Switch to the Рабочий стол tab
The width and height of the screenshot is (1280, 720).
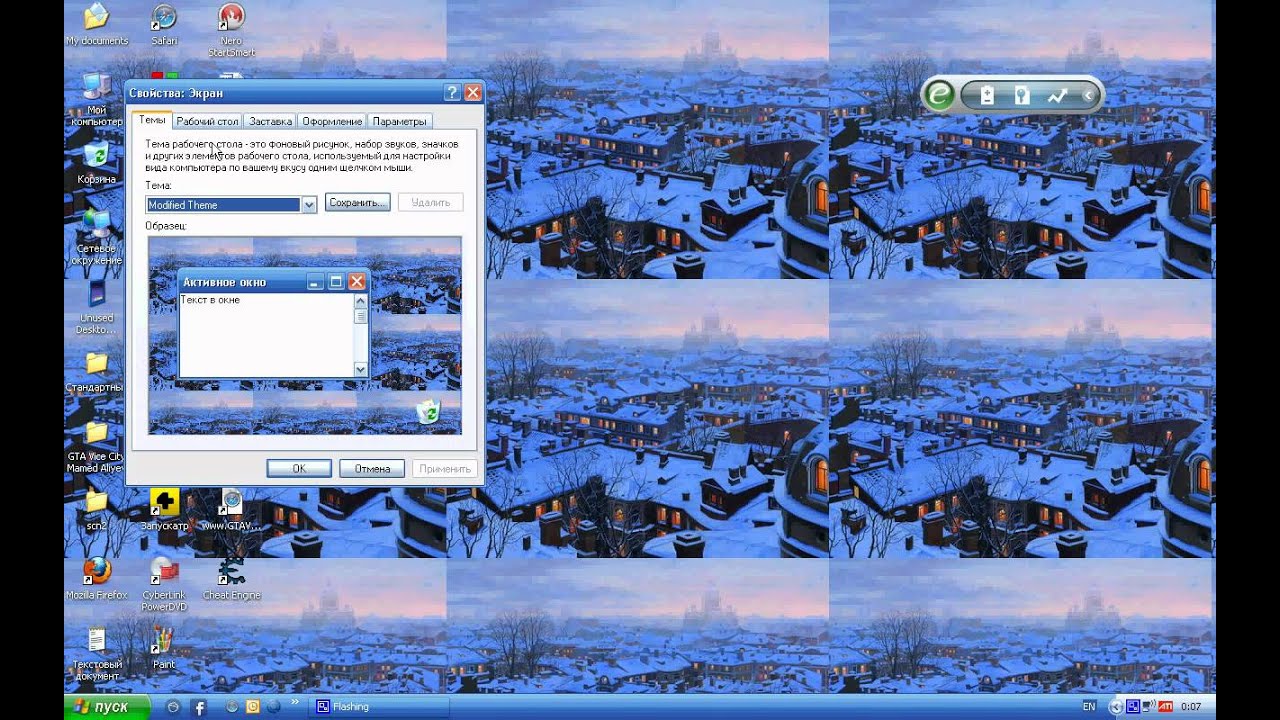[208, 121]
